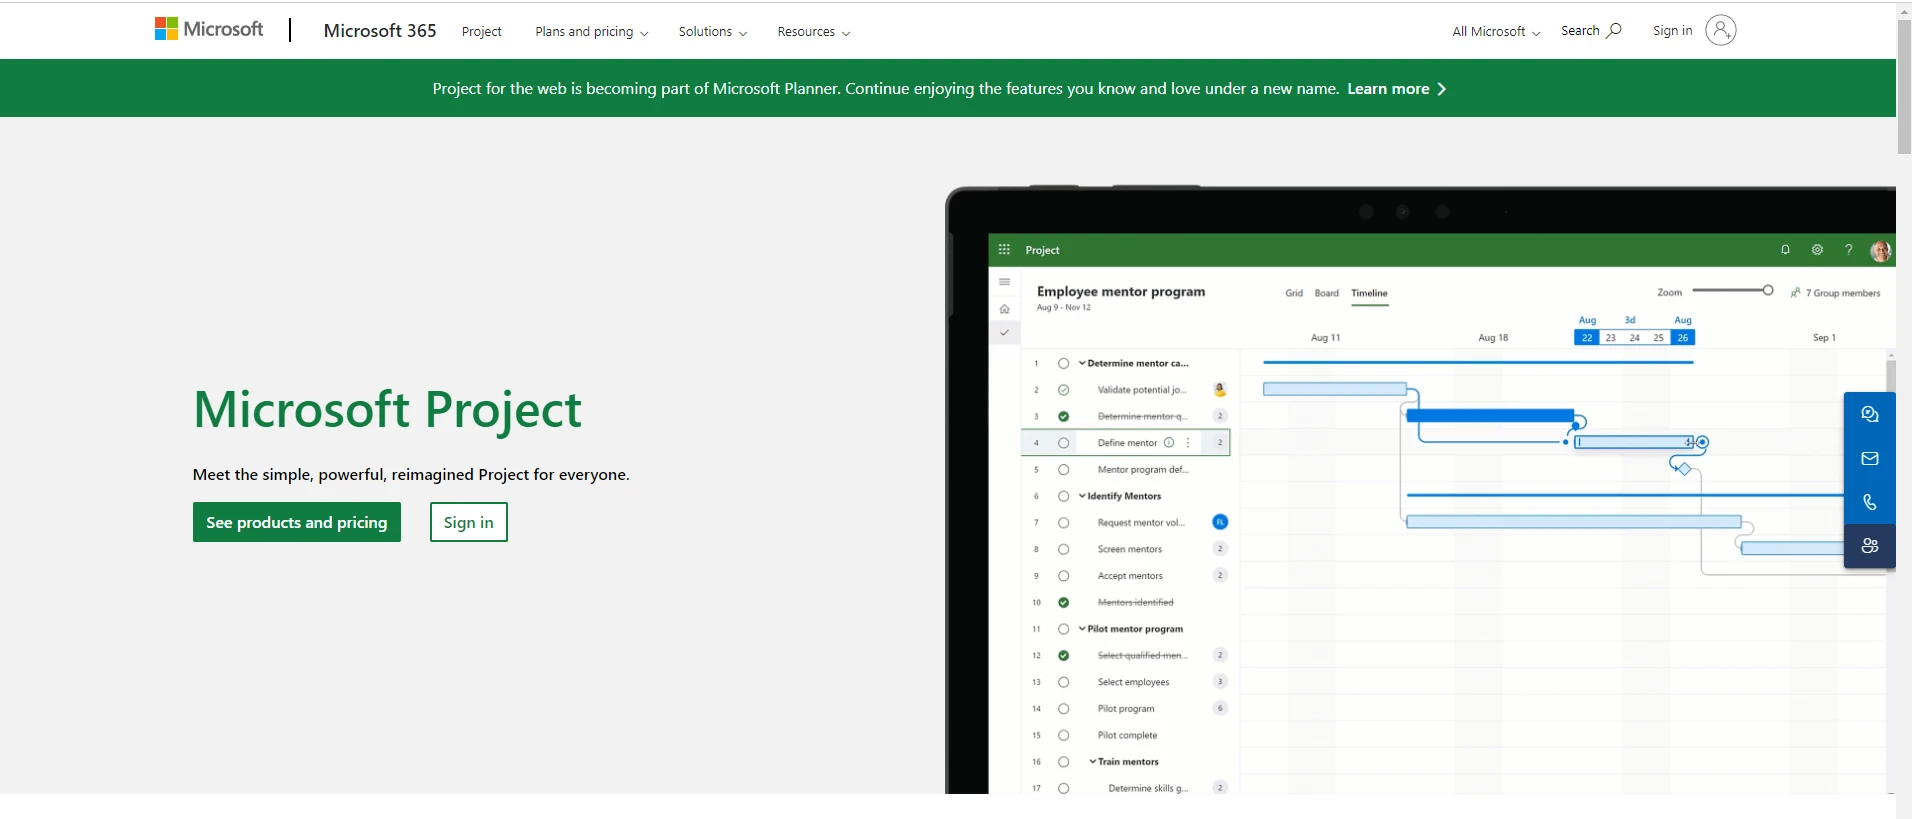The height and width of the screenshot is (819, 1912).
Task: Follow the Learn more banner link
Action: coord(1395,89)
